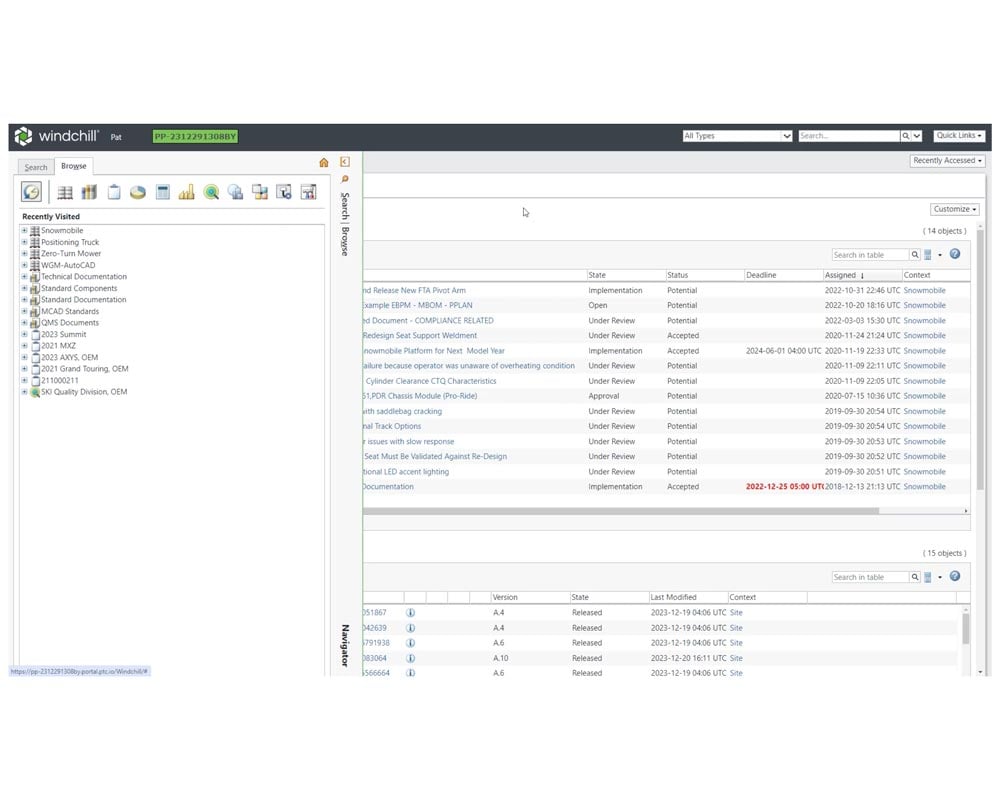Image resolution: width=1000 pixels, height=800 pixels.
Task: Open the Home icon above the navigator
Action: pos(324,162)
